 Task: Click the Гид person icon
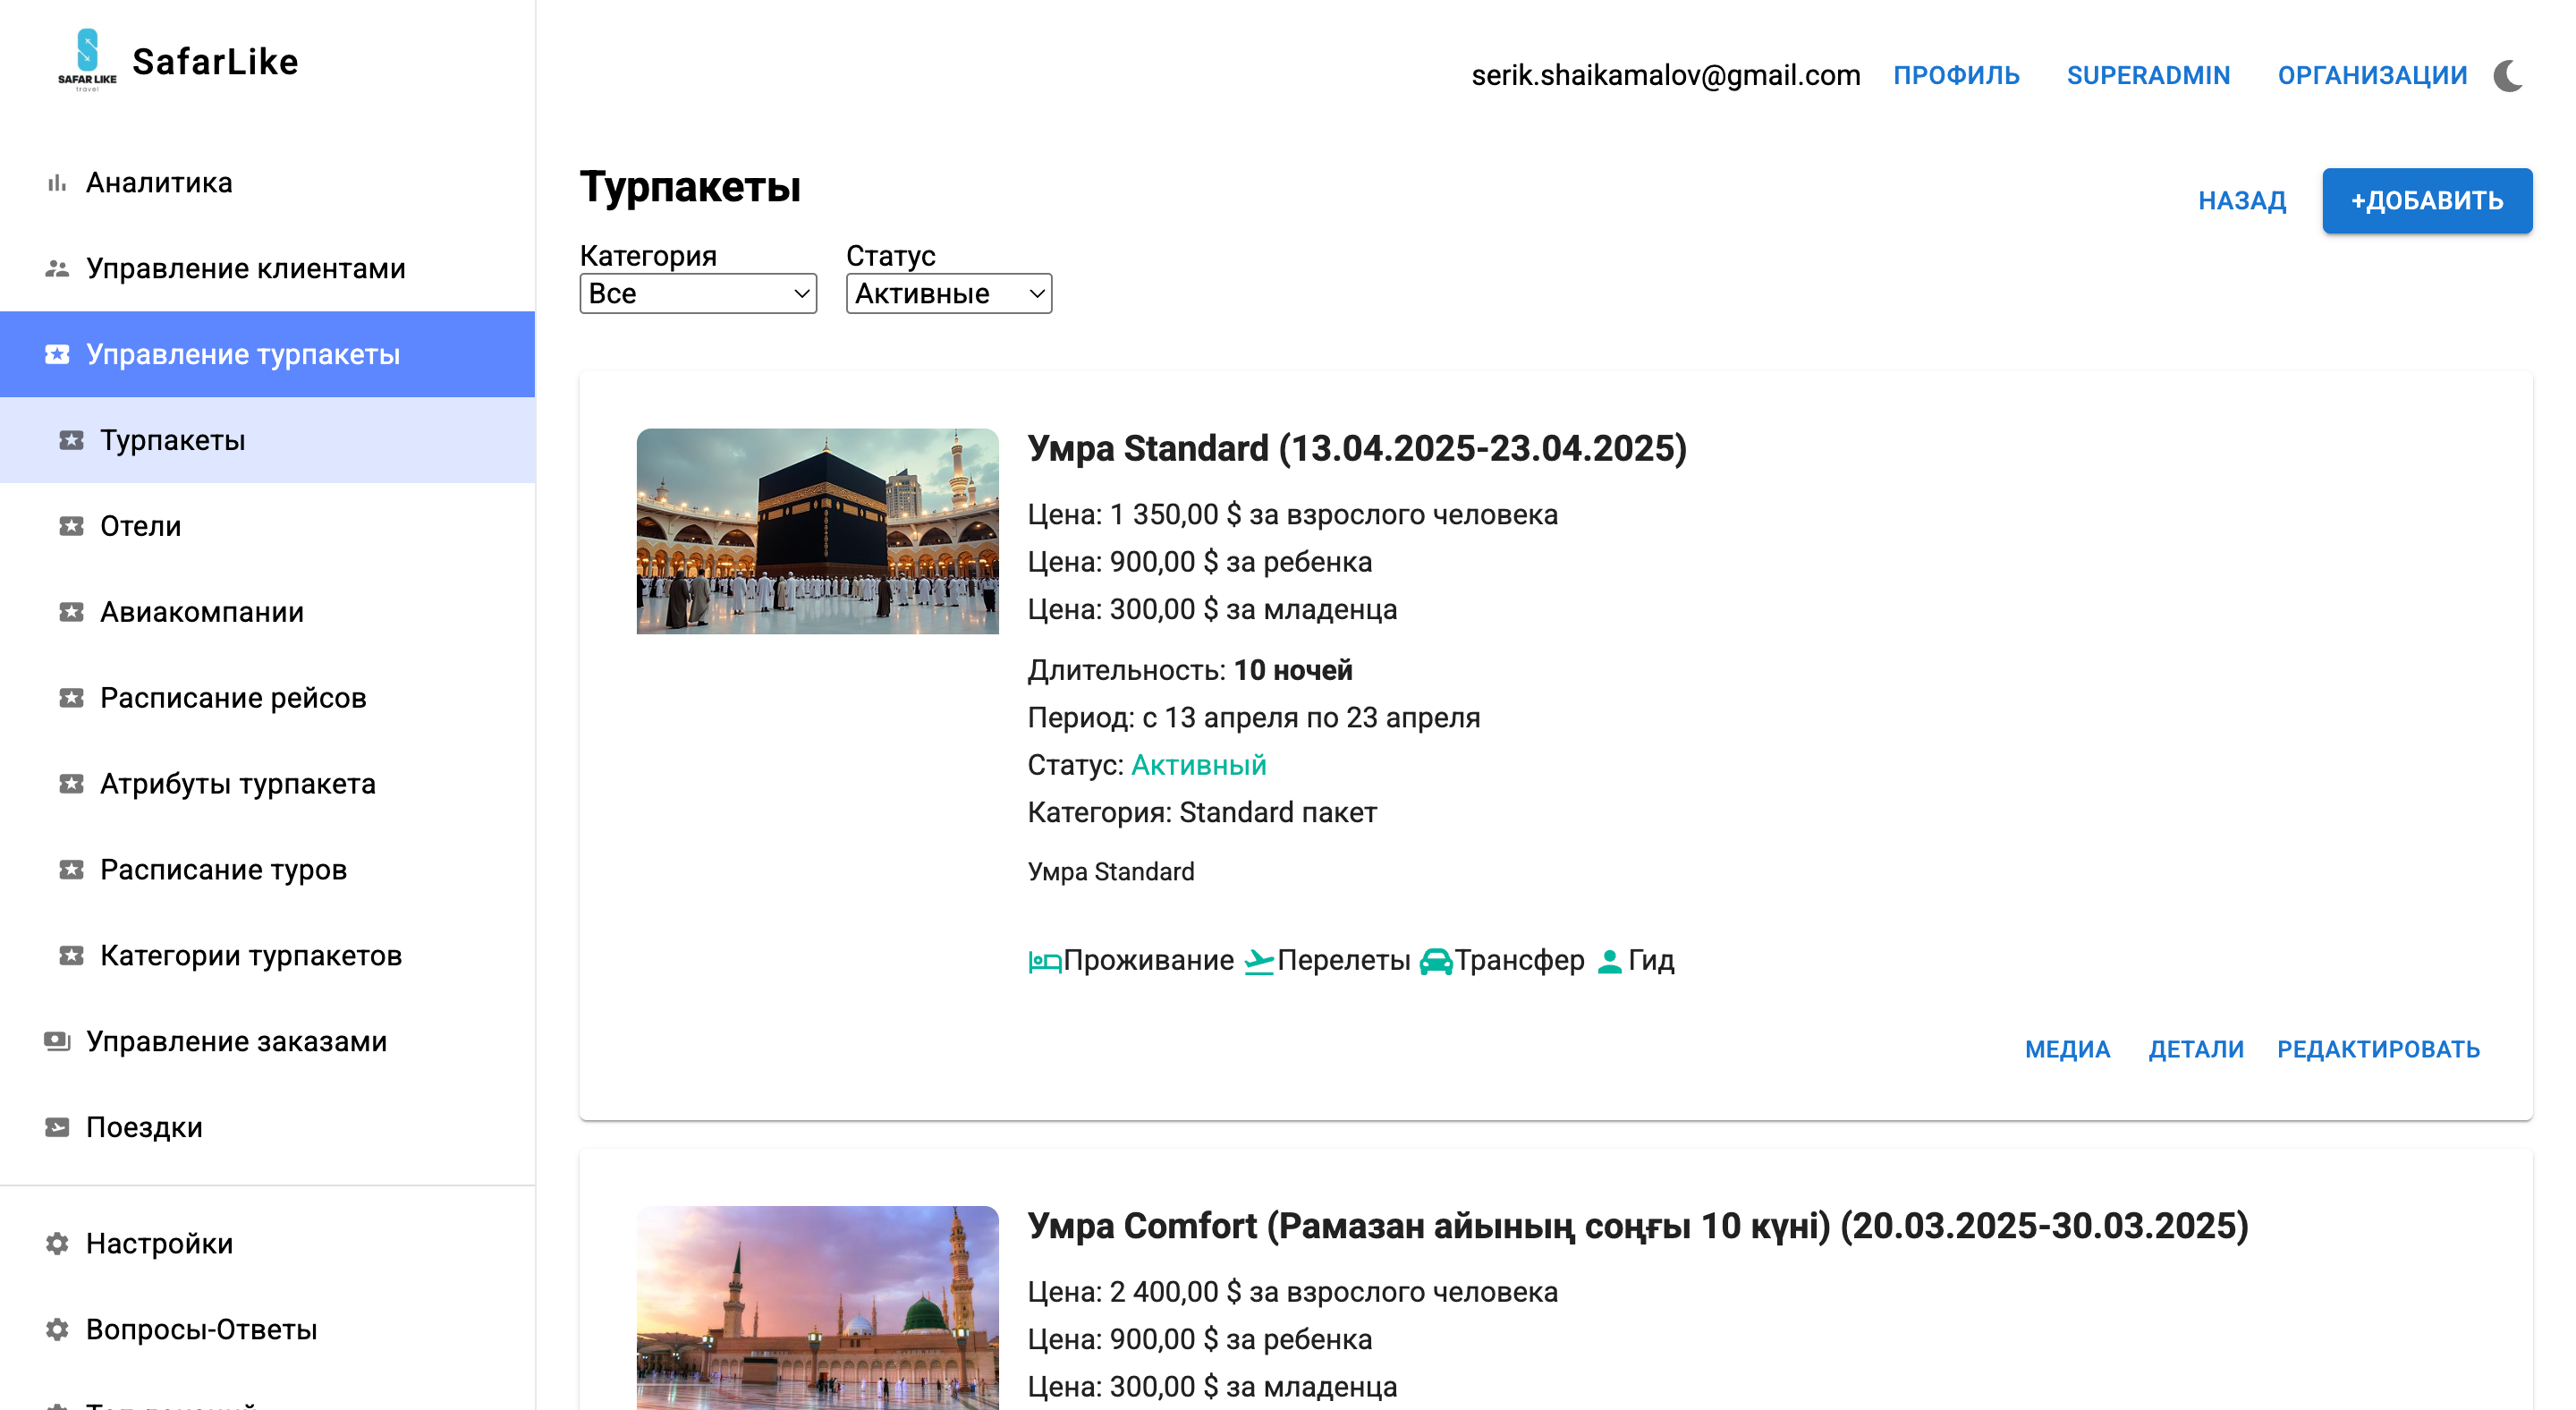tap(1609, 962)
